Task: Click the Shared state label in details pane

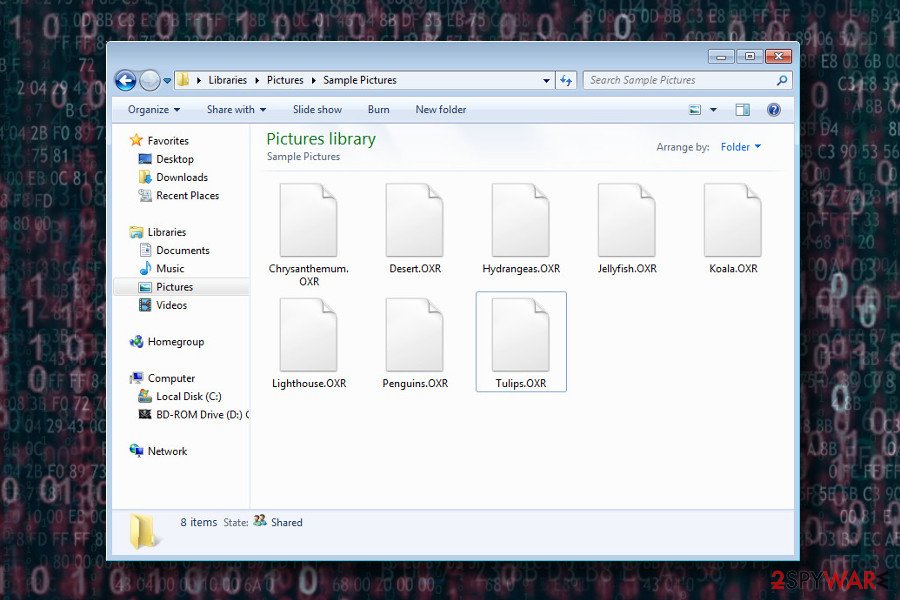Action: (286, 522)
